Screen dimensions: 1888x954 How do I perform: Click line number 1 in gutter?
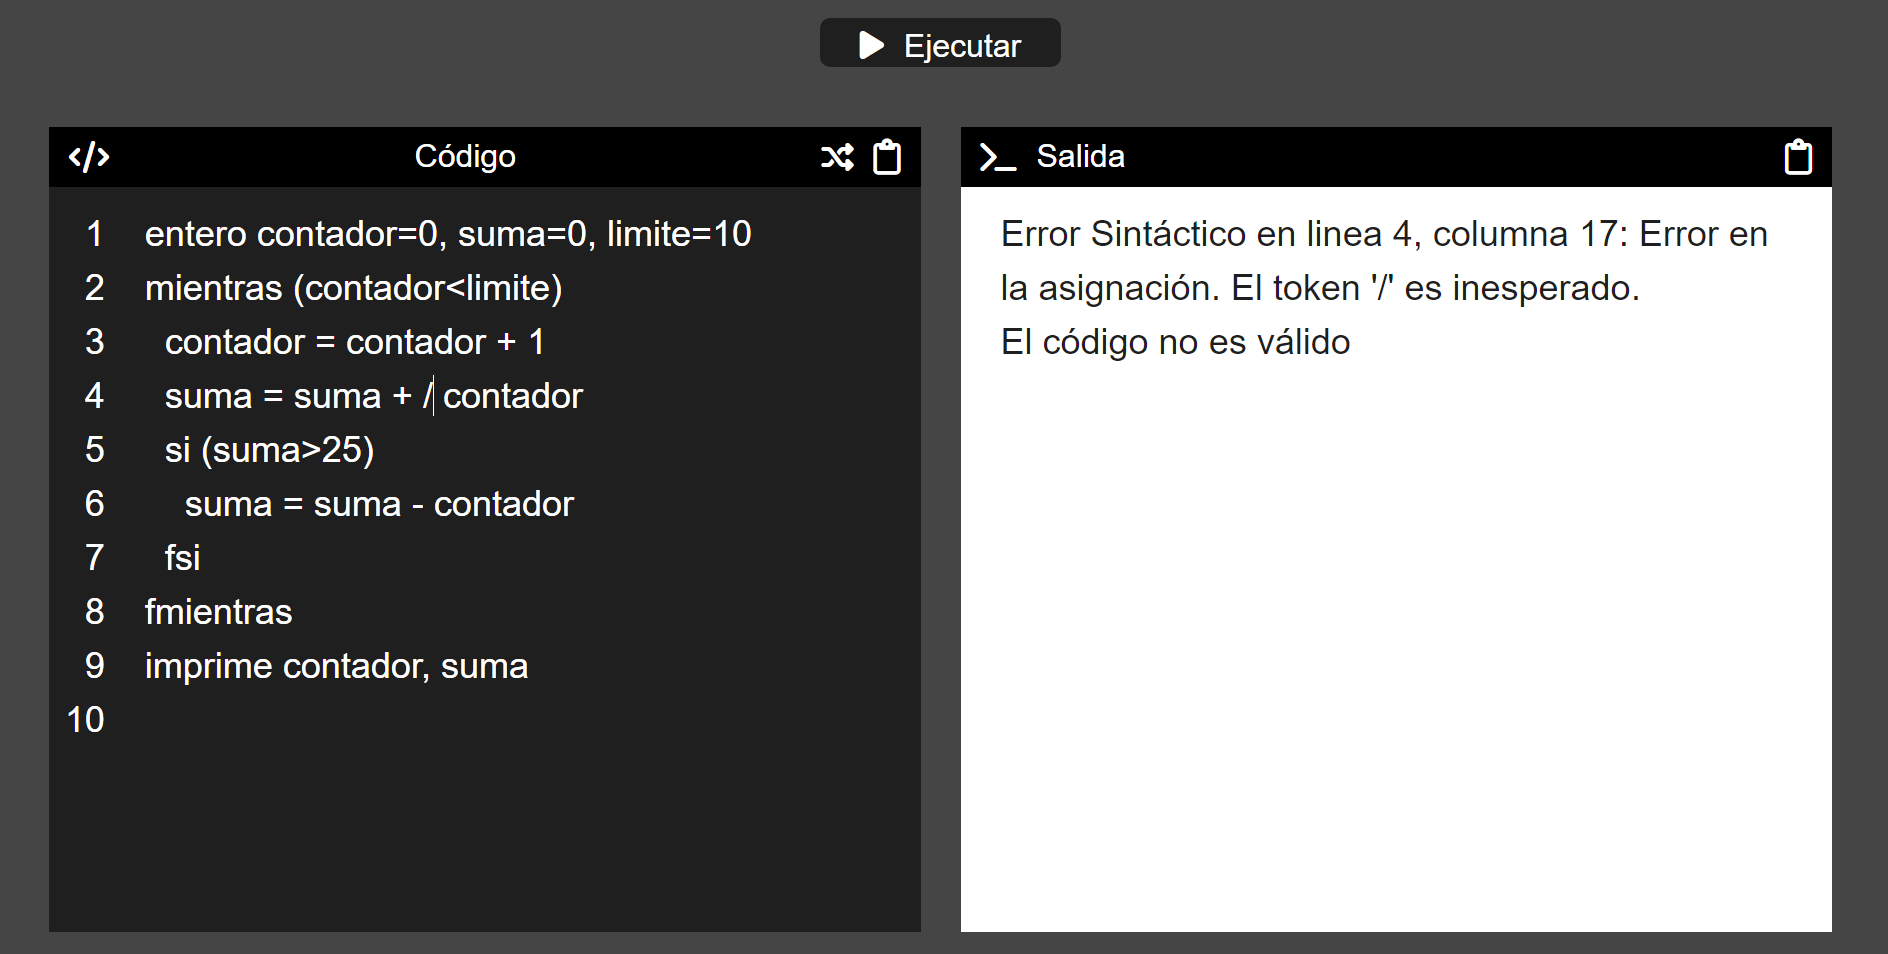pos(95,234)
